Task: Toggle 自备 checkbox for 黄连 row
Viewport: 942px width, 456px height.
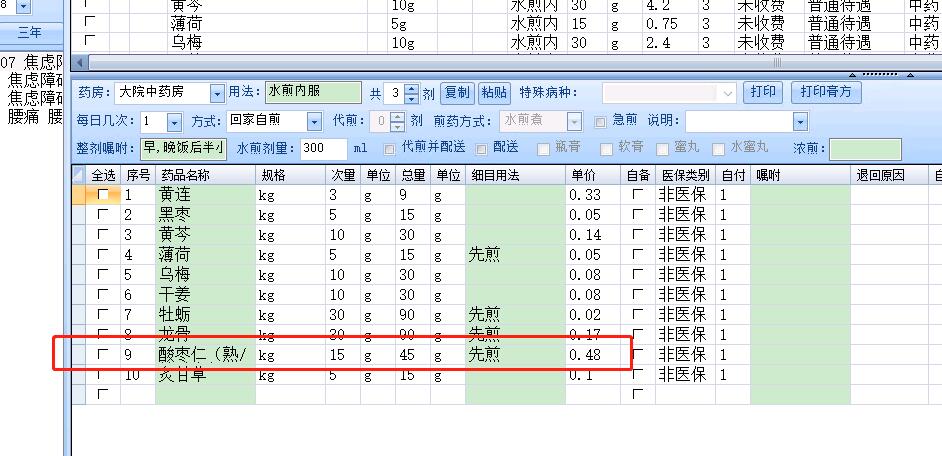Action: (x=637, y=195)
